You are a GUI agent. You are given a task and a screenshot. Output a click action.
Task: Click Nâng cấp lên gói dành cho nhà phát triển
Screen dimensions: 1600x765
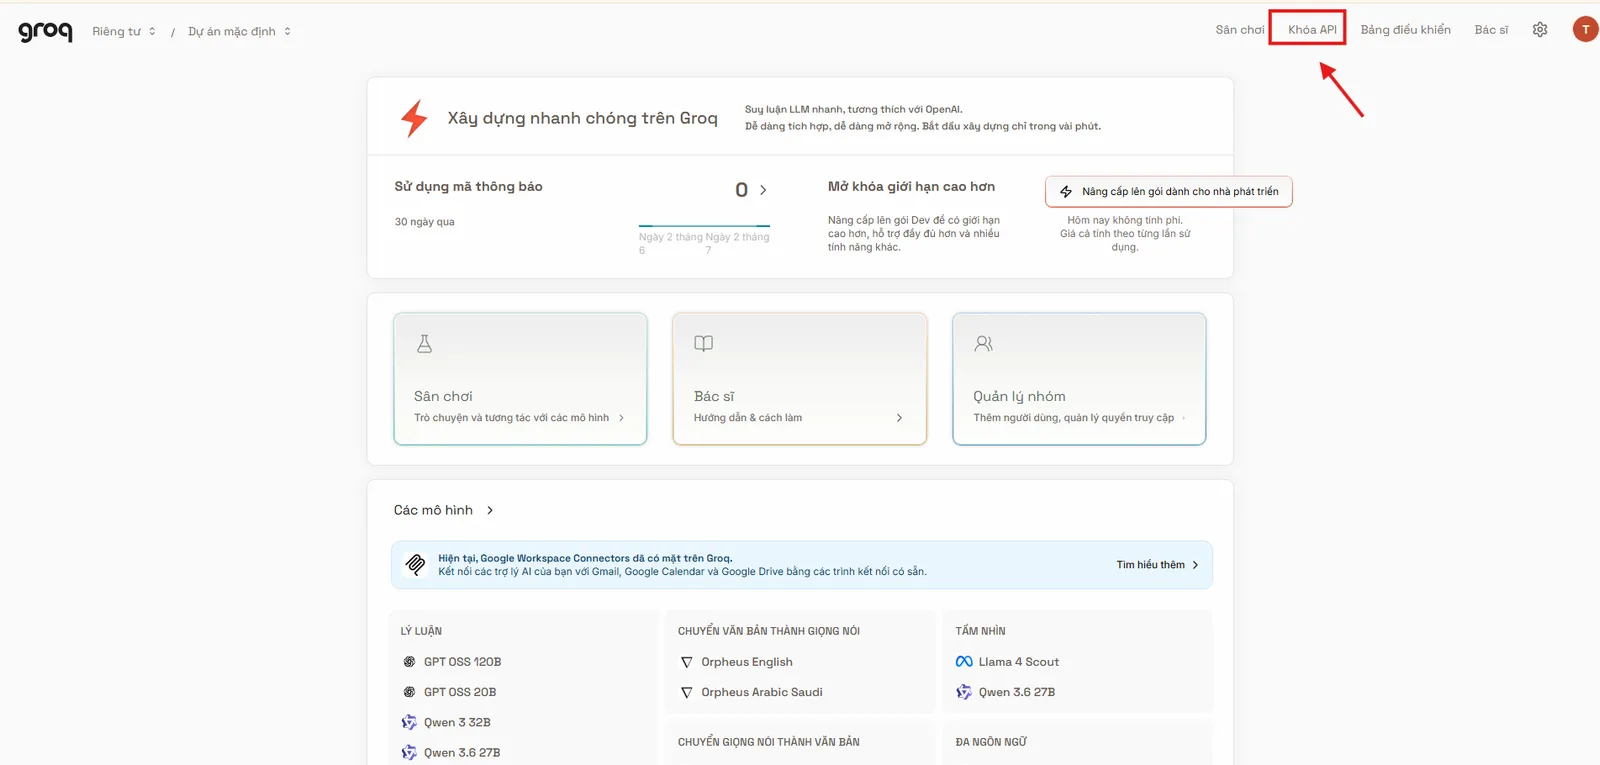[1169, 192]
